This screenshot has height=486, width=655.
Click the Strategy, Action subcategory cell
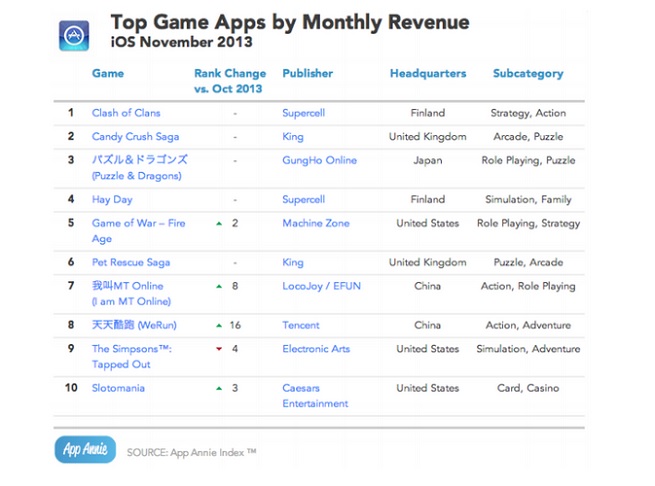click(x=528, y=113)
